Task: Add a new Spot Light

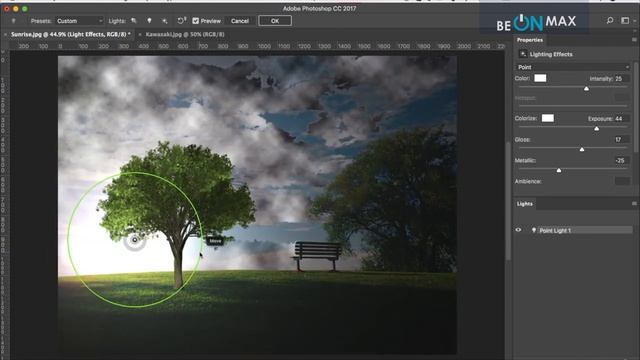Action: click(134, 21)
